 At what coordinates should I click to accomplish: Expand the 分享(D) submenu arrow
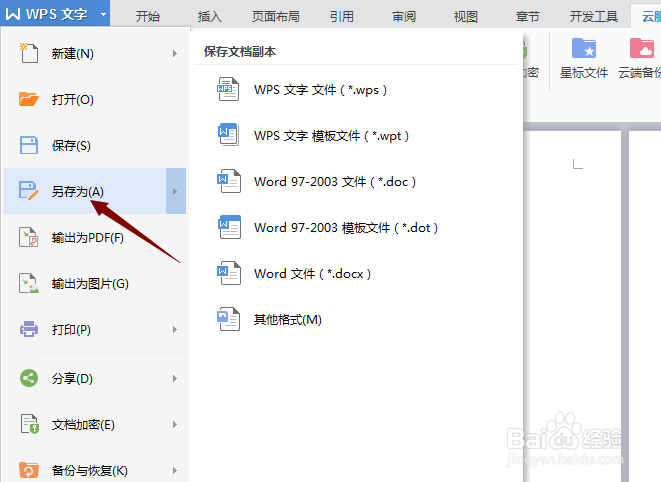pos(175,378)
